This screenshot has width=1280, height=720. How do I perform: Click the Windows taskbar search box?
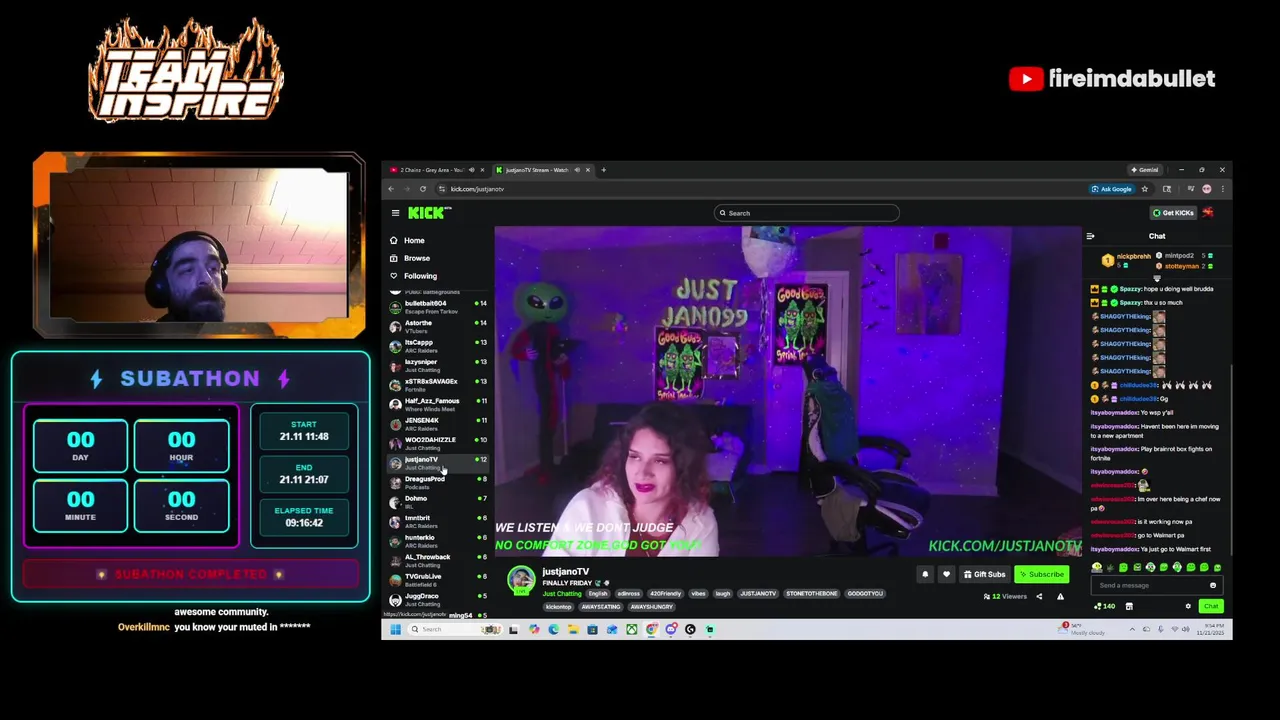tap(455, 629)
